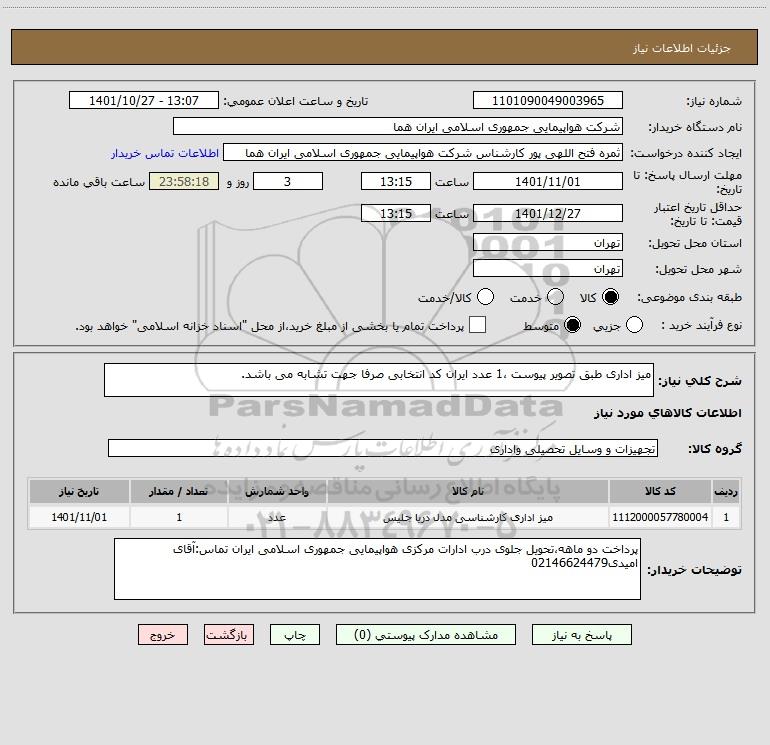Click the شماره نیاز field 1101090049003965
770x745 pixels.
[548, 100]
